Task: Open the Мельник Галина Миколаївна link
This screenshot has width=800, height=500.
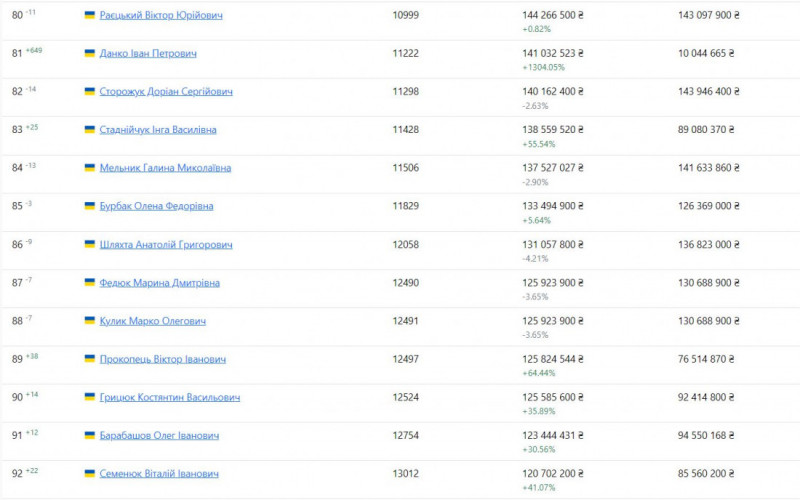Action: coord(165,168)
